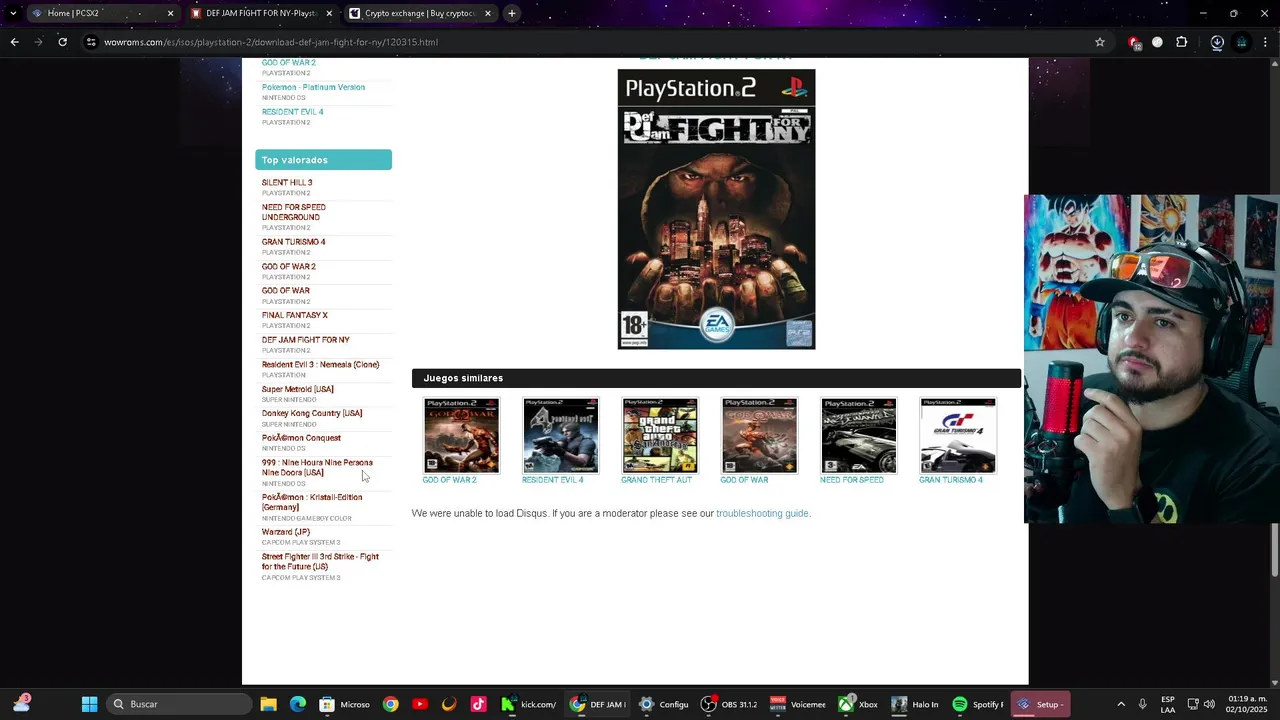Switch to OBS 31.1.2 in taskbar

tap(729, 704)
